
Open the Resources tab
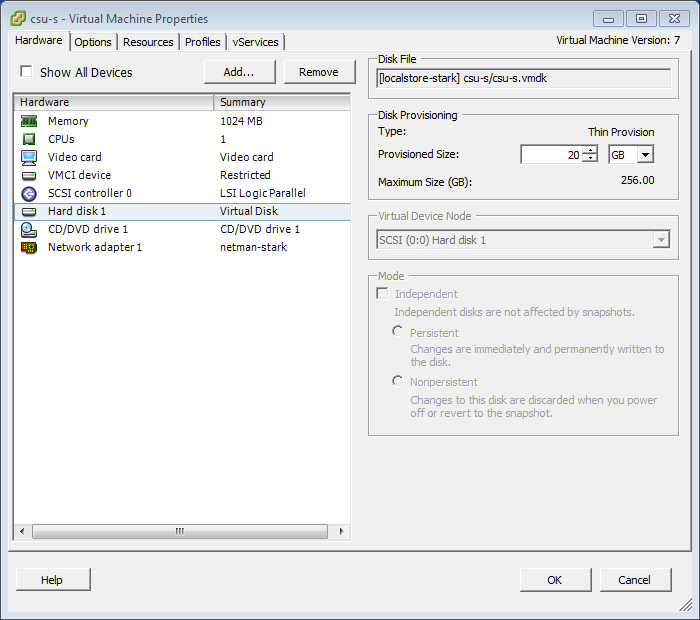click(x=148, y=42)
